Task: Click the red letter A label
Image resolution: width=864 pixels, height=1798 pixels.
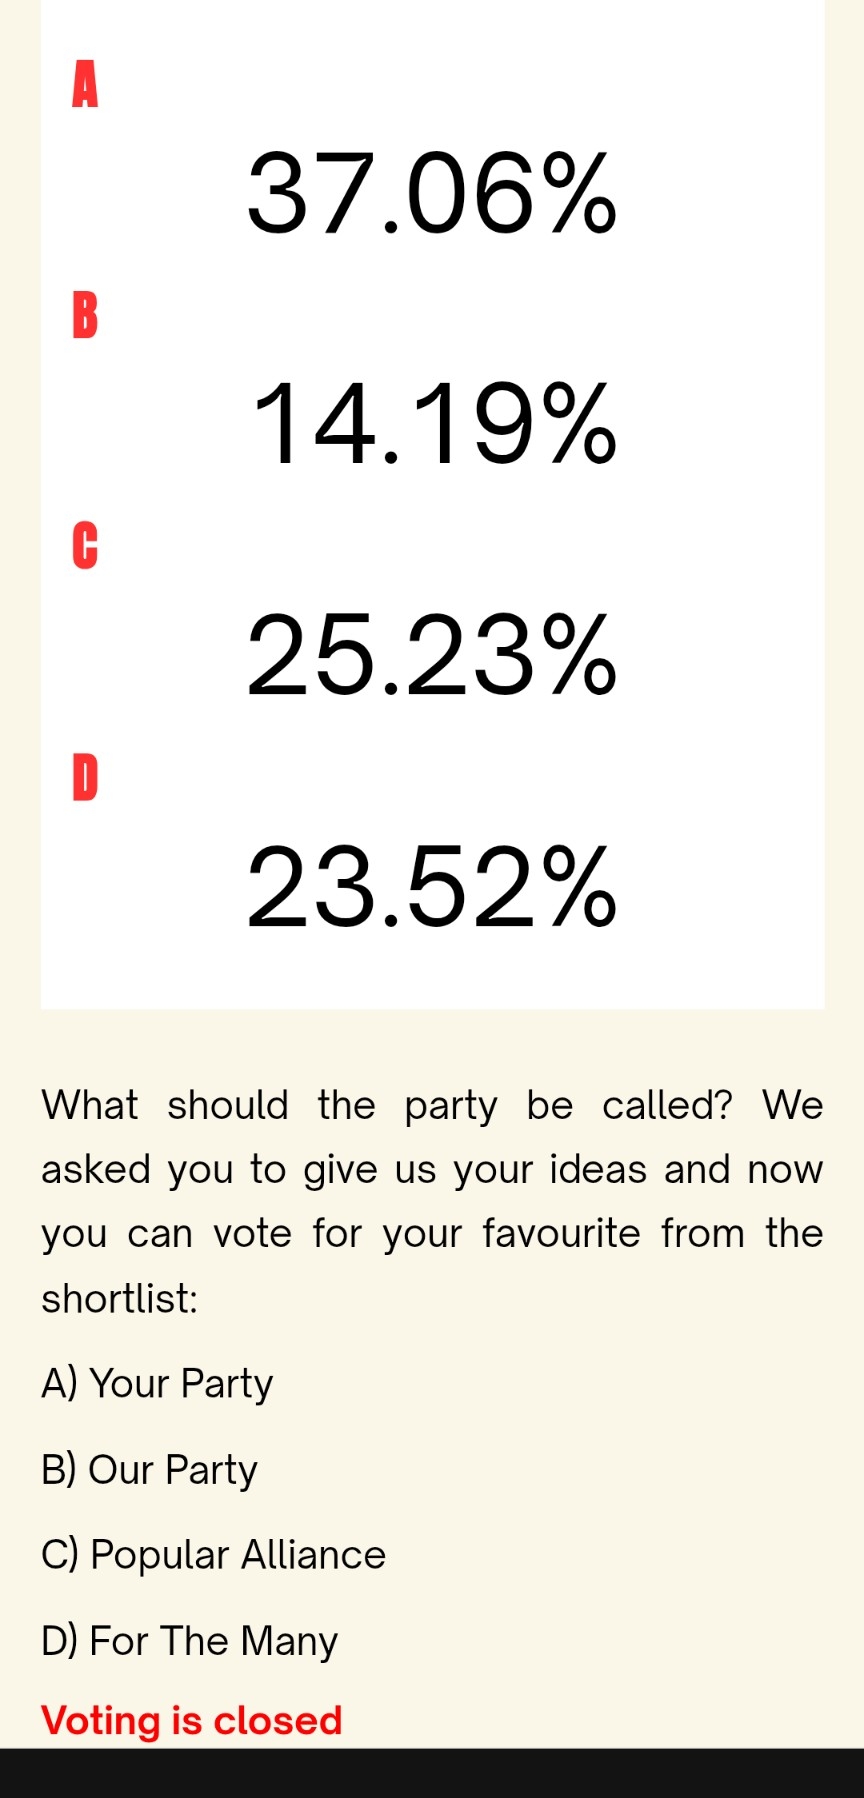Action: 85,84
